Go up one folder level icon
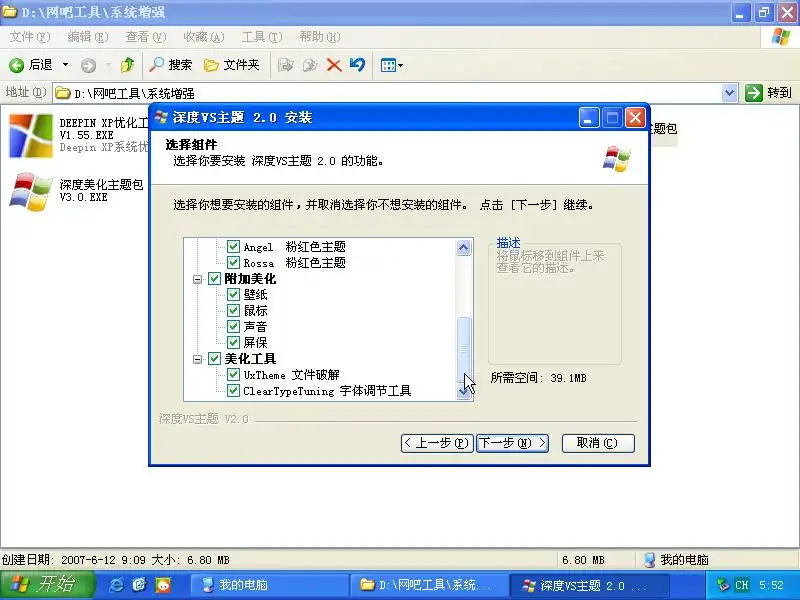 click(x=127, y=65)
